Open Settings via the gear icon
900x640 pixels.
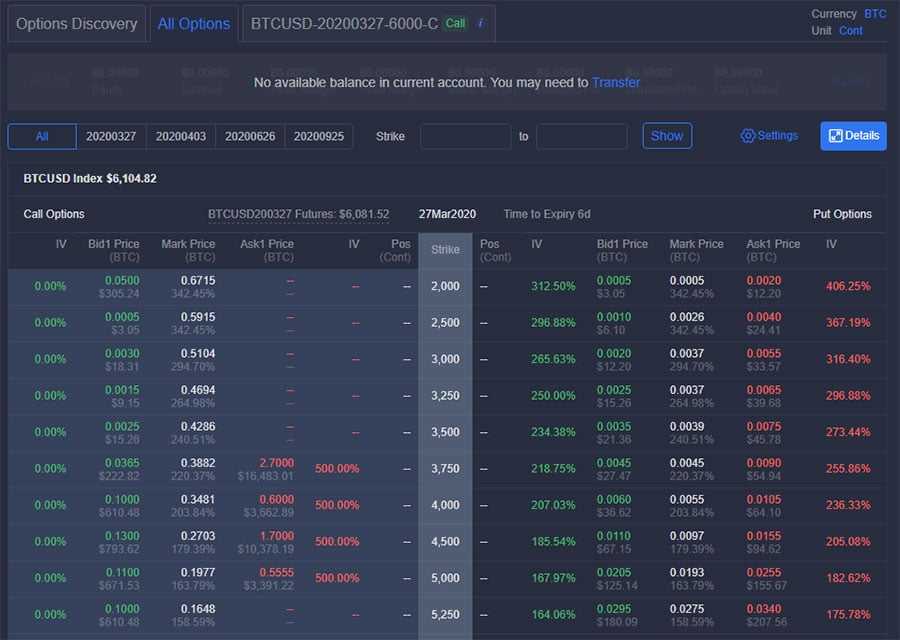(748, 136)
